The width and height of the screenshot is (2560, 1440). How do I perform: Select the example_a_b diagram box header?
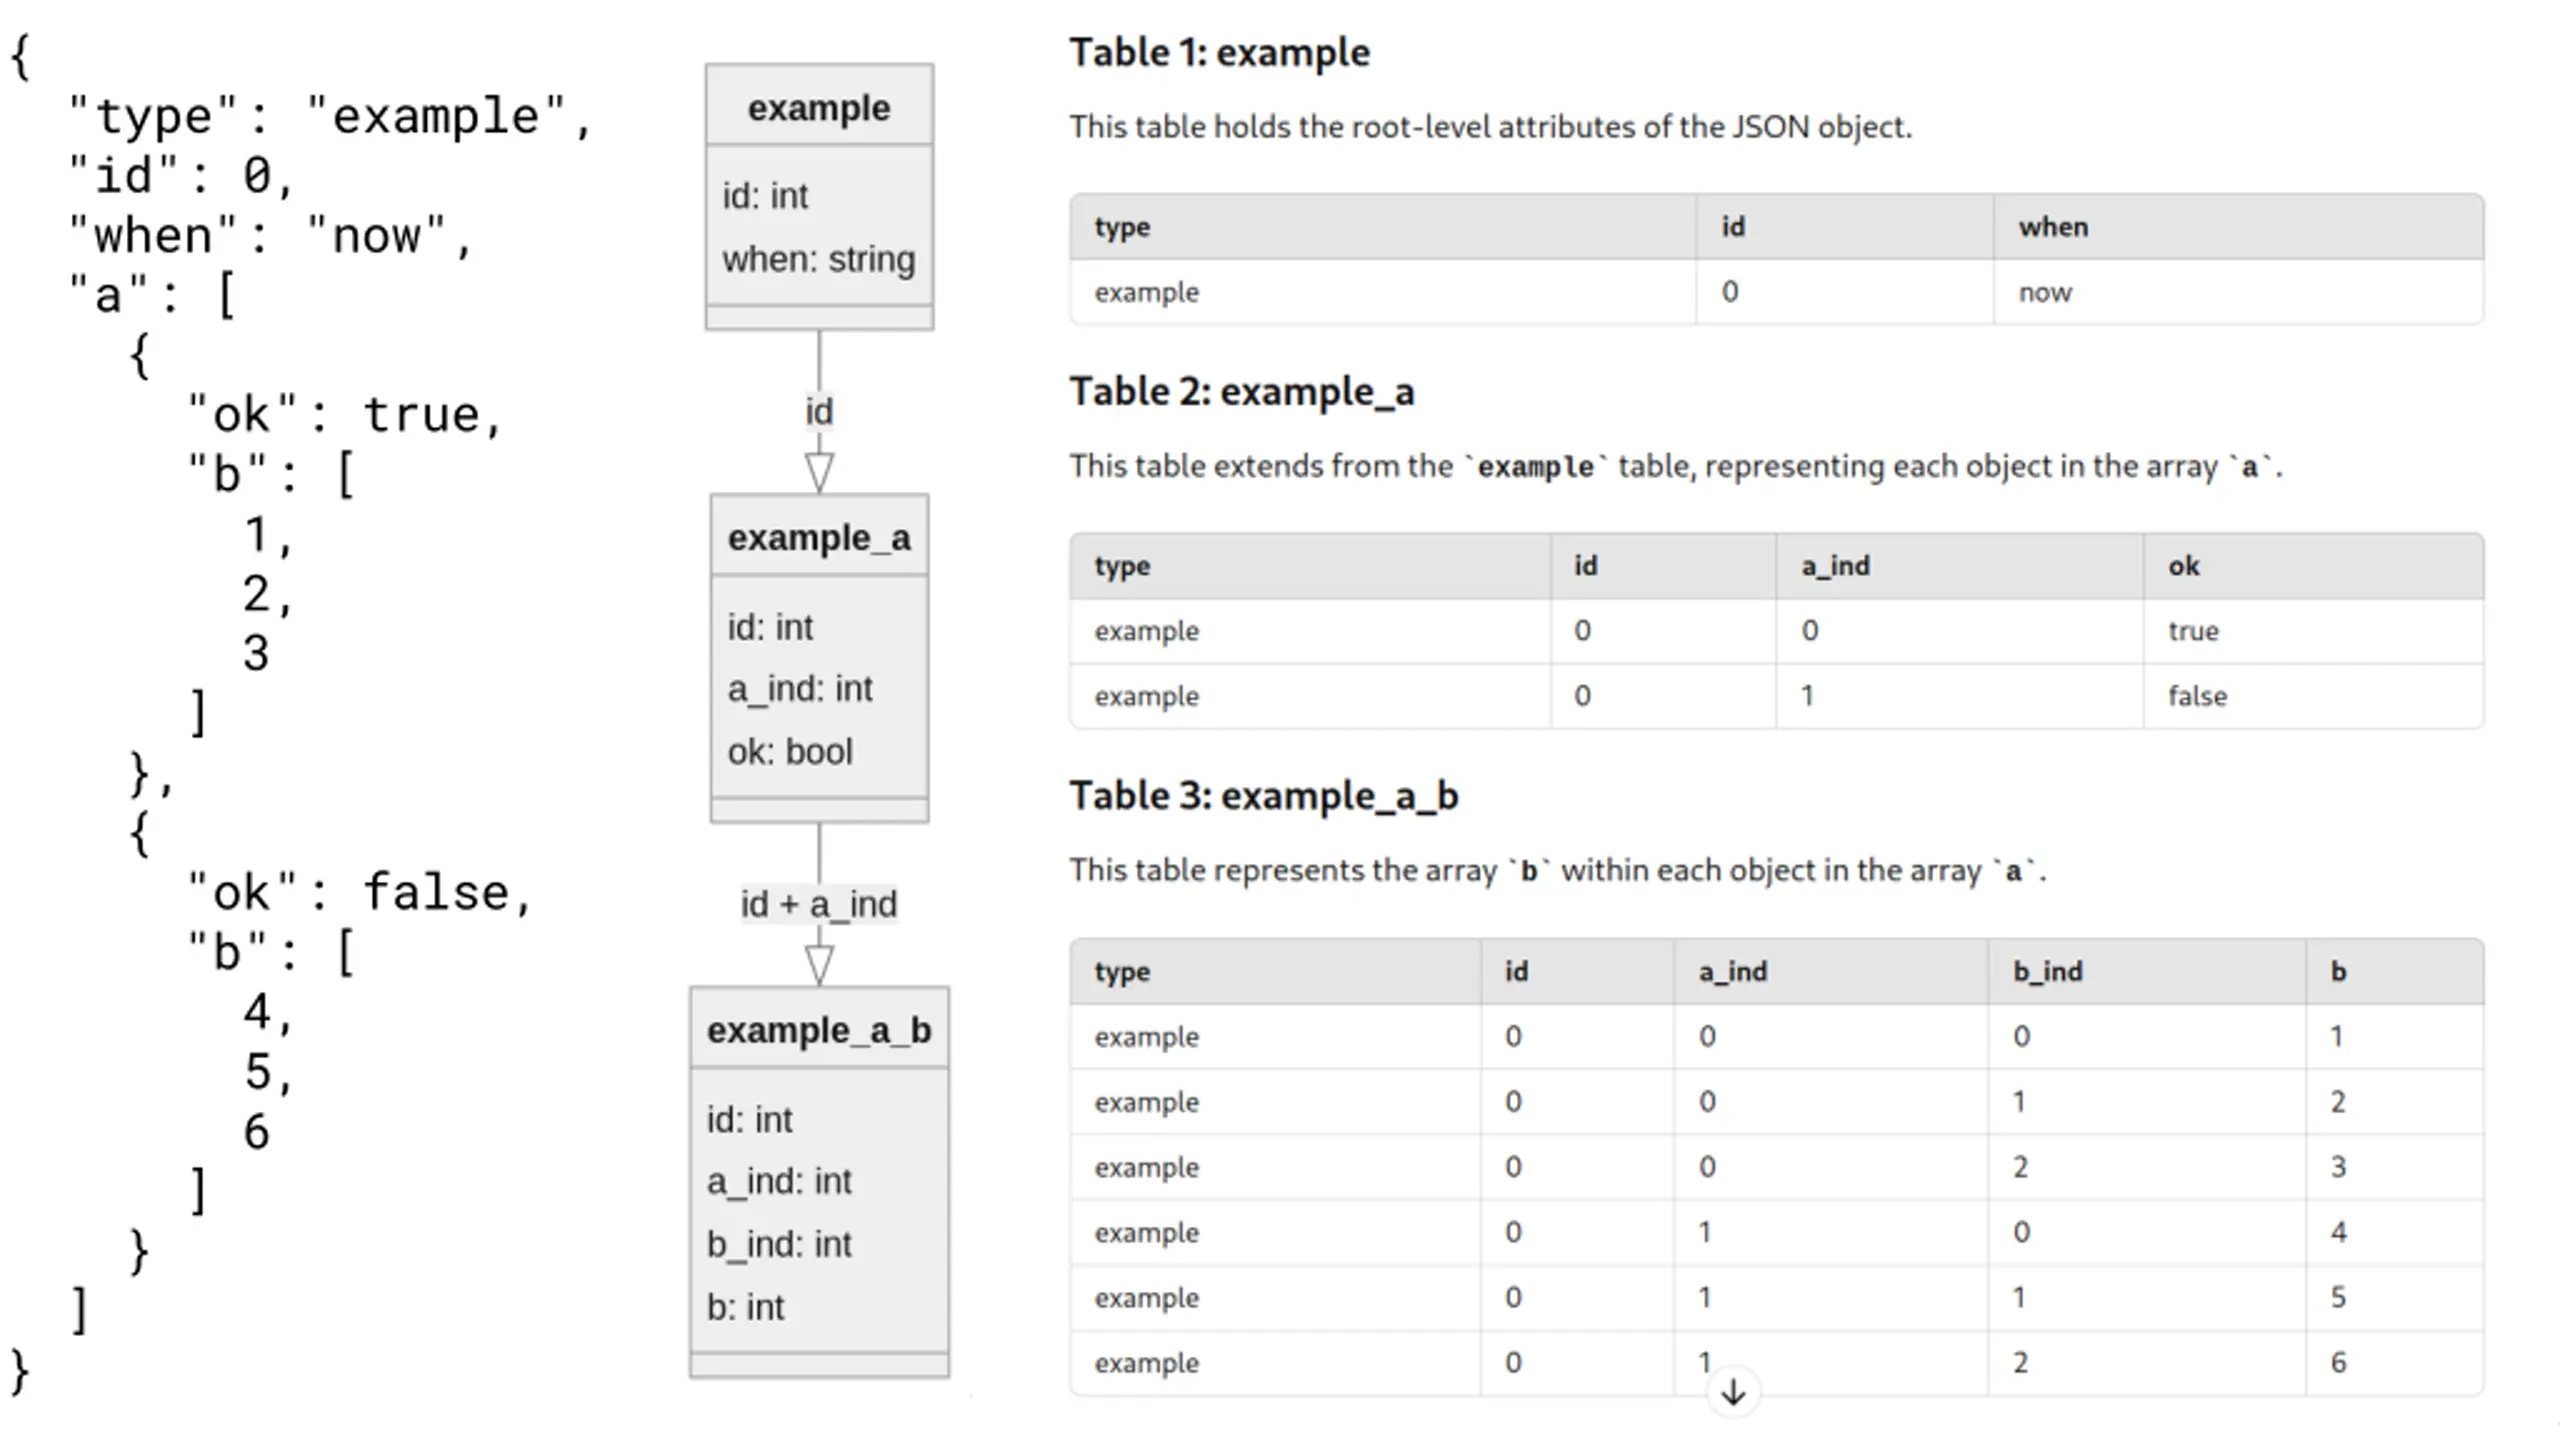tap(819, 1030)
